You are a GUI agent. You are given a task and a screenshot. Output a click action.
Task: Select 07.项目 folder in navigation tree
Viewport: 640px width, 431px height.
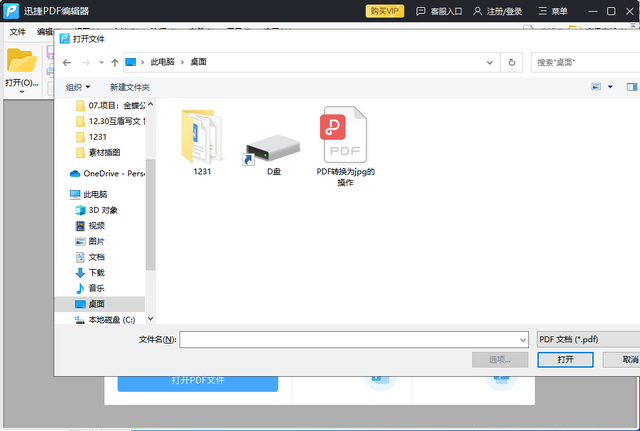pyautogui.click(x=110, y=106)
